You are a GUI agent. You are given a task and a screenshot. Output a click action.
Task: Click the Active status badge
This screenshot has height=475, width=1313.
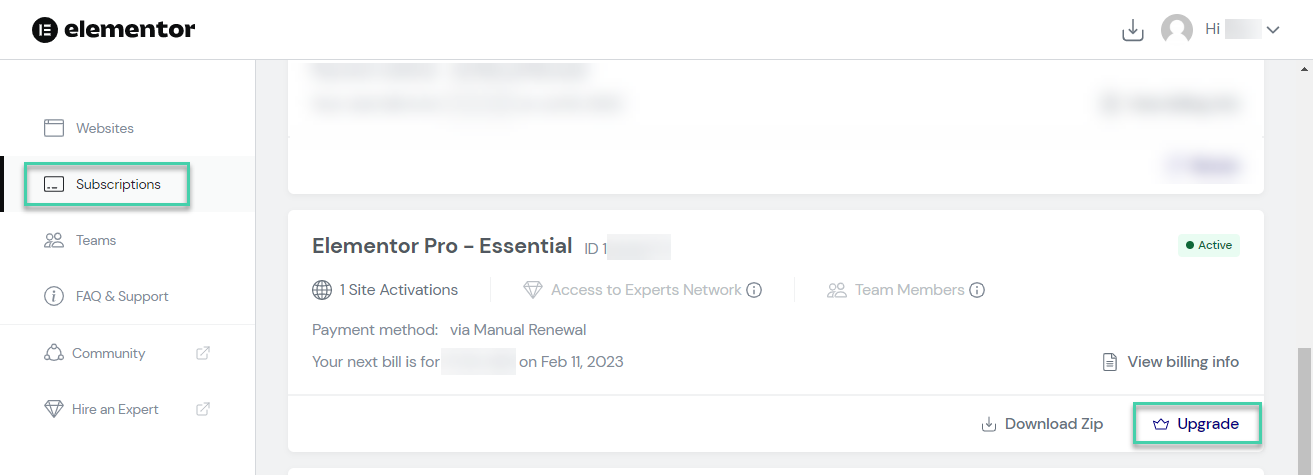point(1209,245)
